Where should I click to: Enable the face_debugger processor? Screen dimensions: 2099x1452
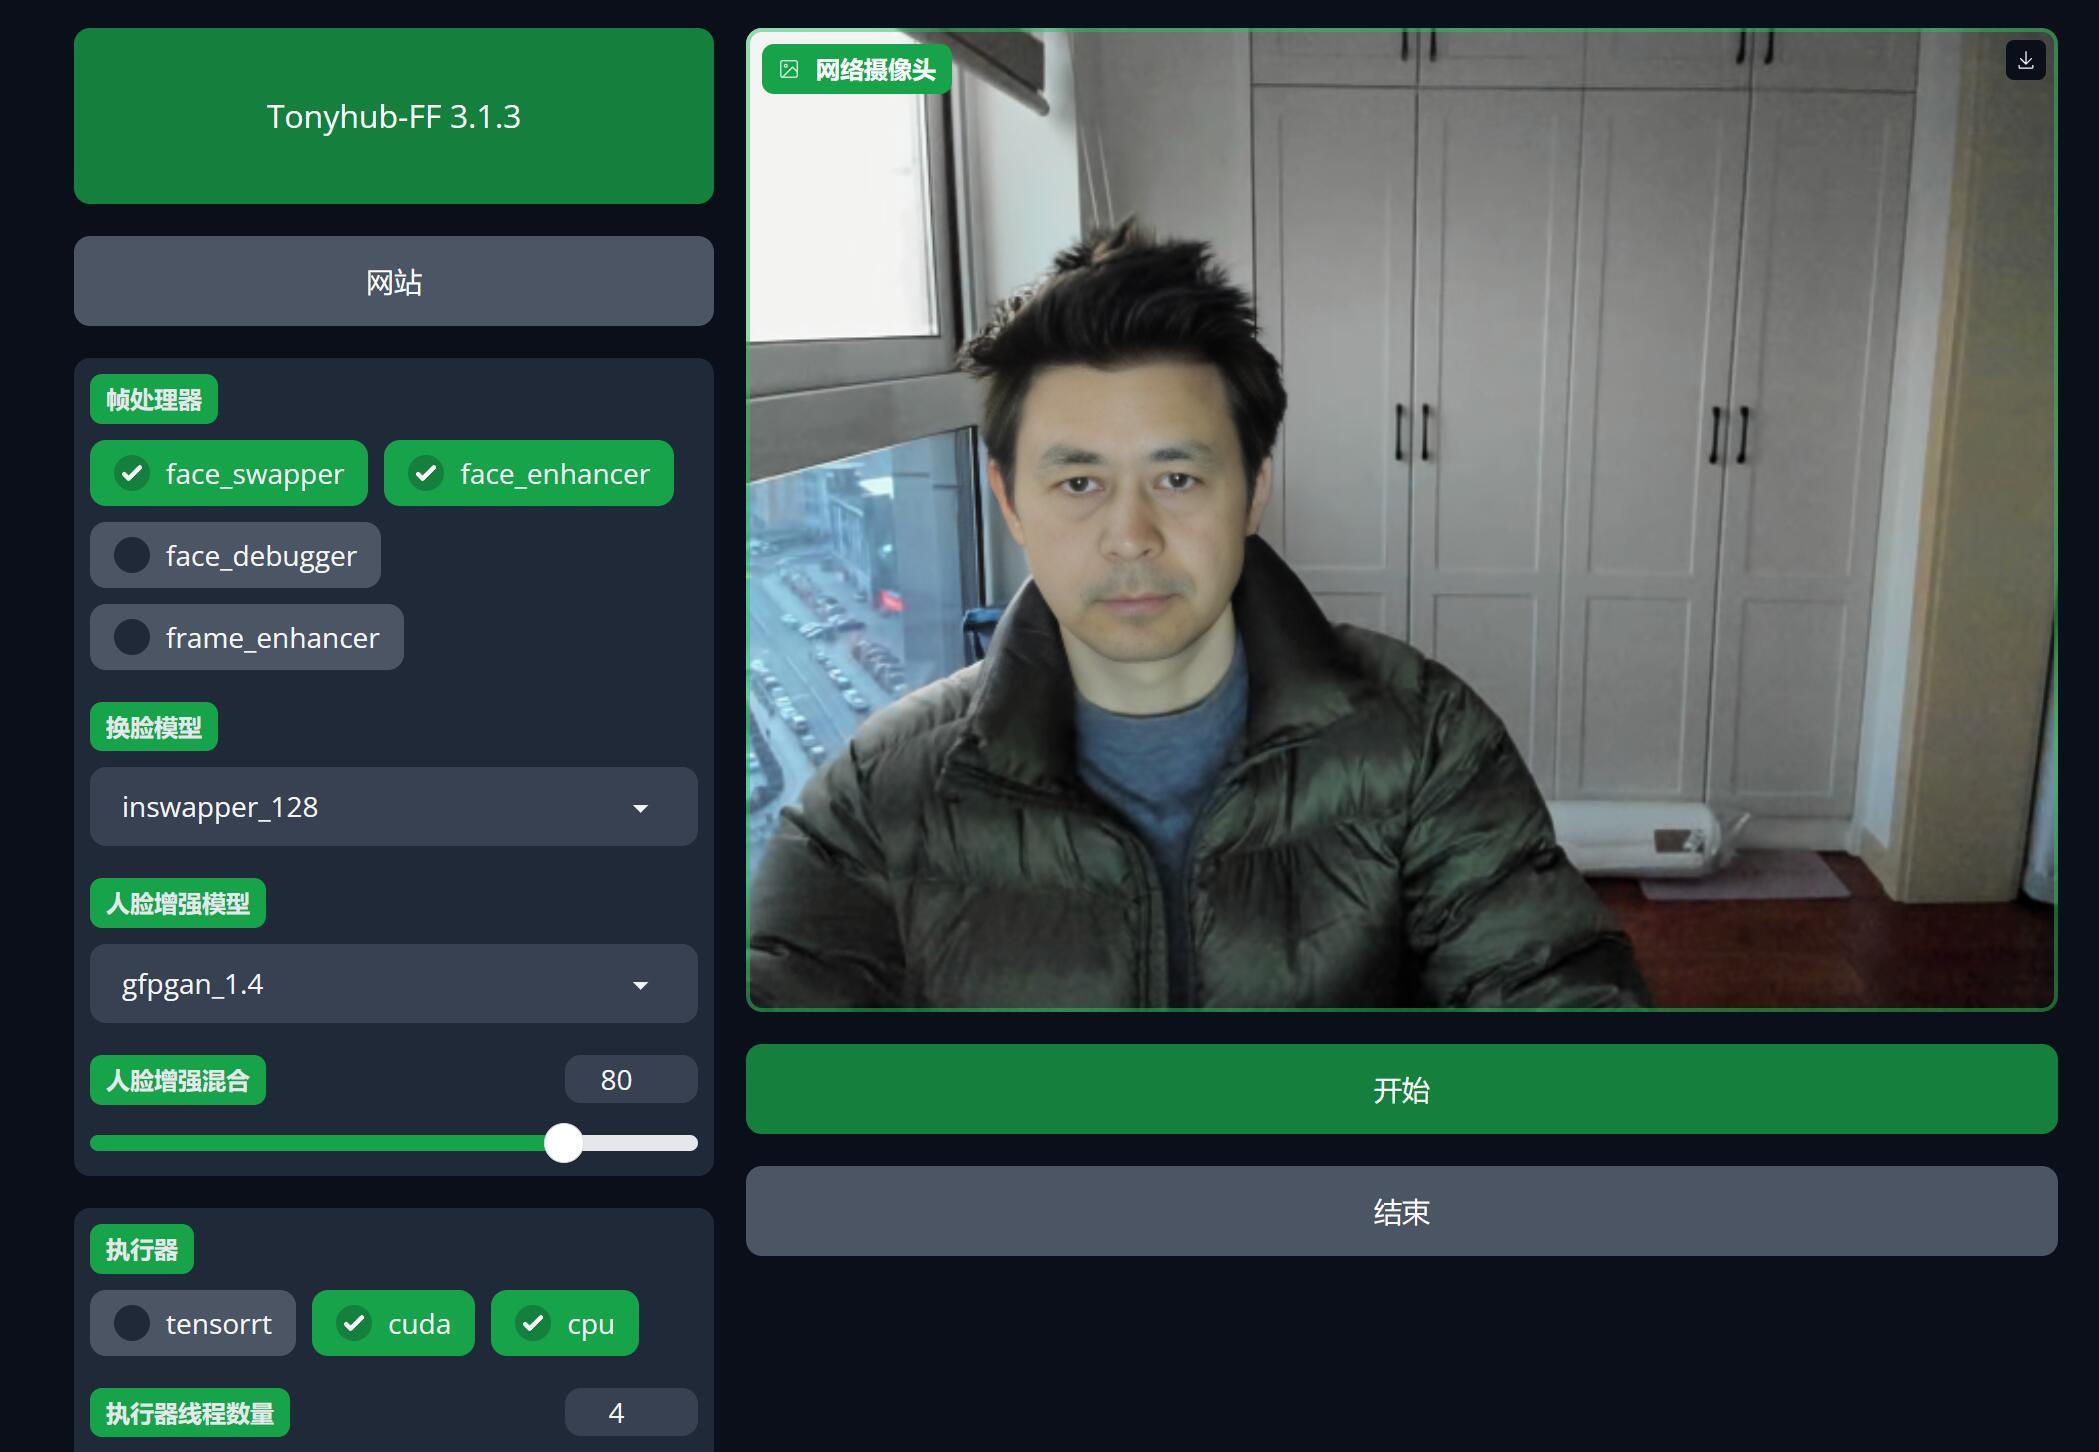point(235,555)
